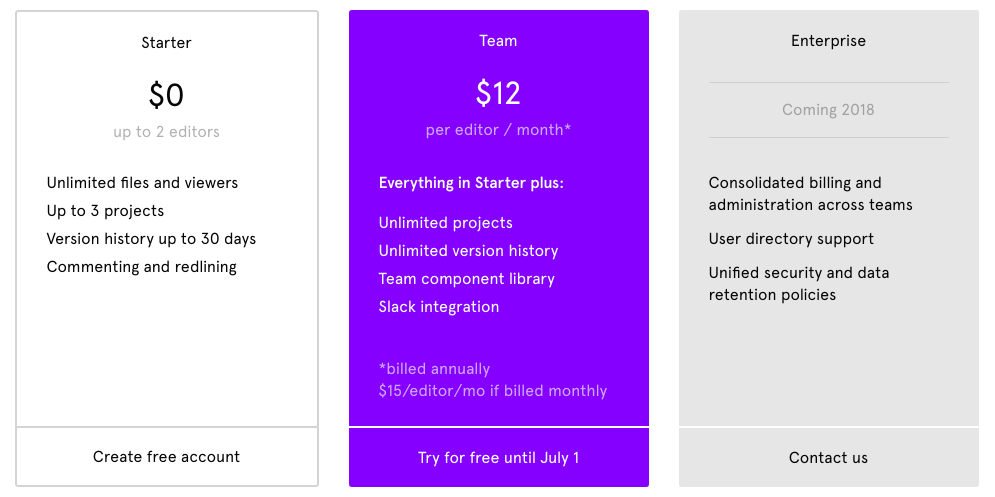Viewport: 995px width, 497px height.
Task: Click 'Version history up to 30 days'
Action: (x=151, y=239)
